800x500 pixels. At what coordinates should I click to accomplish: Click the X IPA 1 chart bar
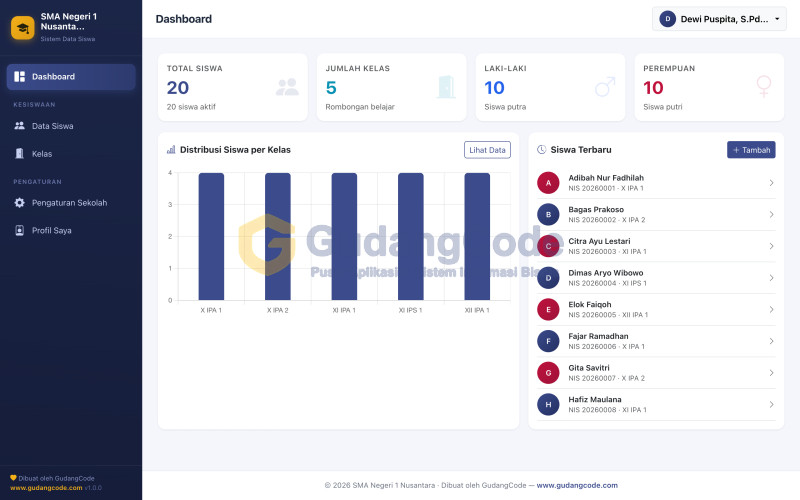(x=211, y=236)
